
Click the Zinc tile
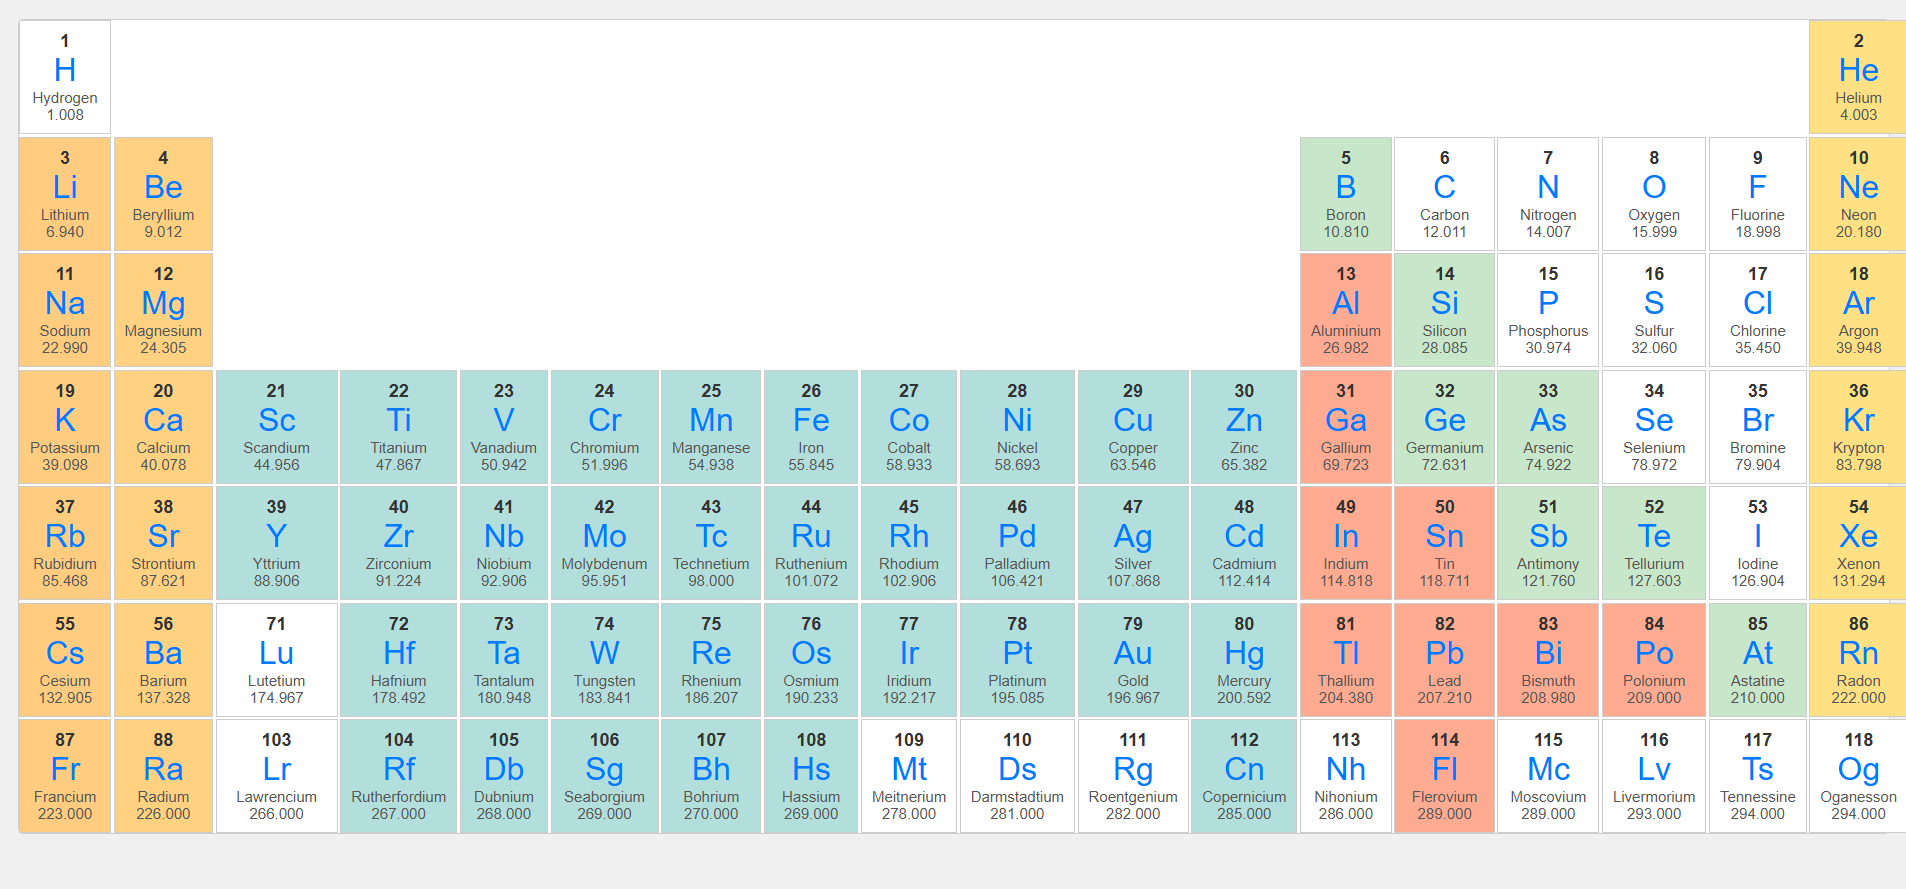coord(1244,427)
